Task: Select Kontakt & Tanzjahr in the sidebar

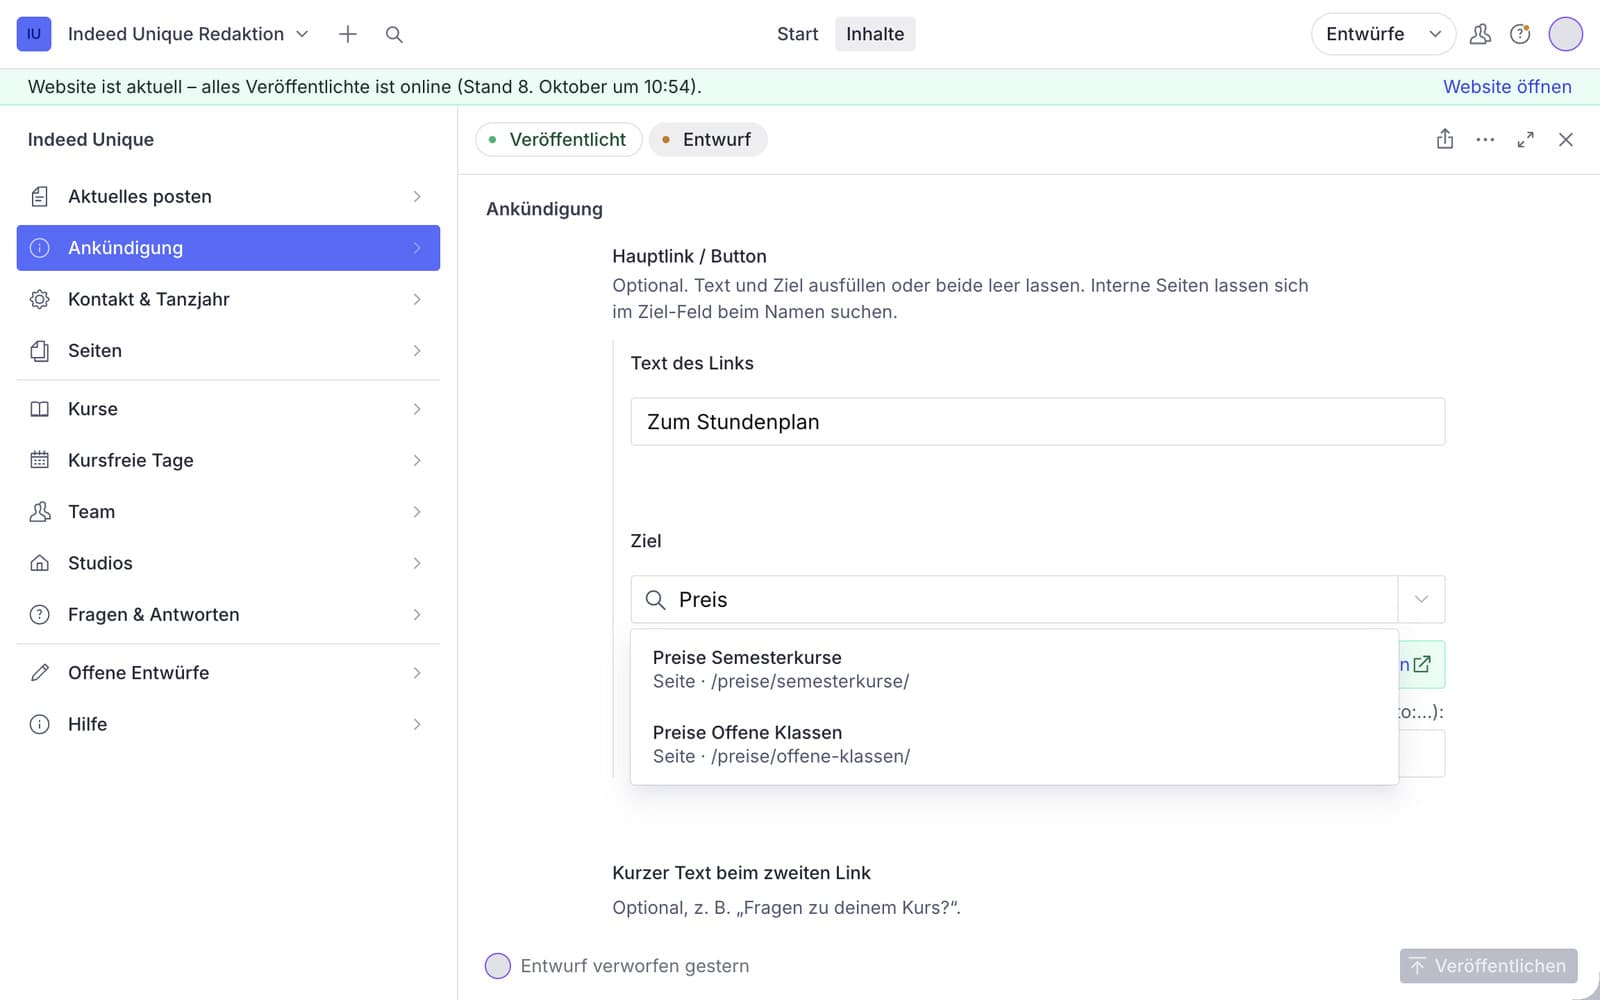Action: (228, 299)
